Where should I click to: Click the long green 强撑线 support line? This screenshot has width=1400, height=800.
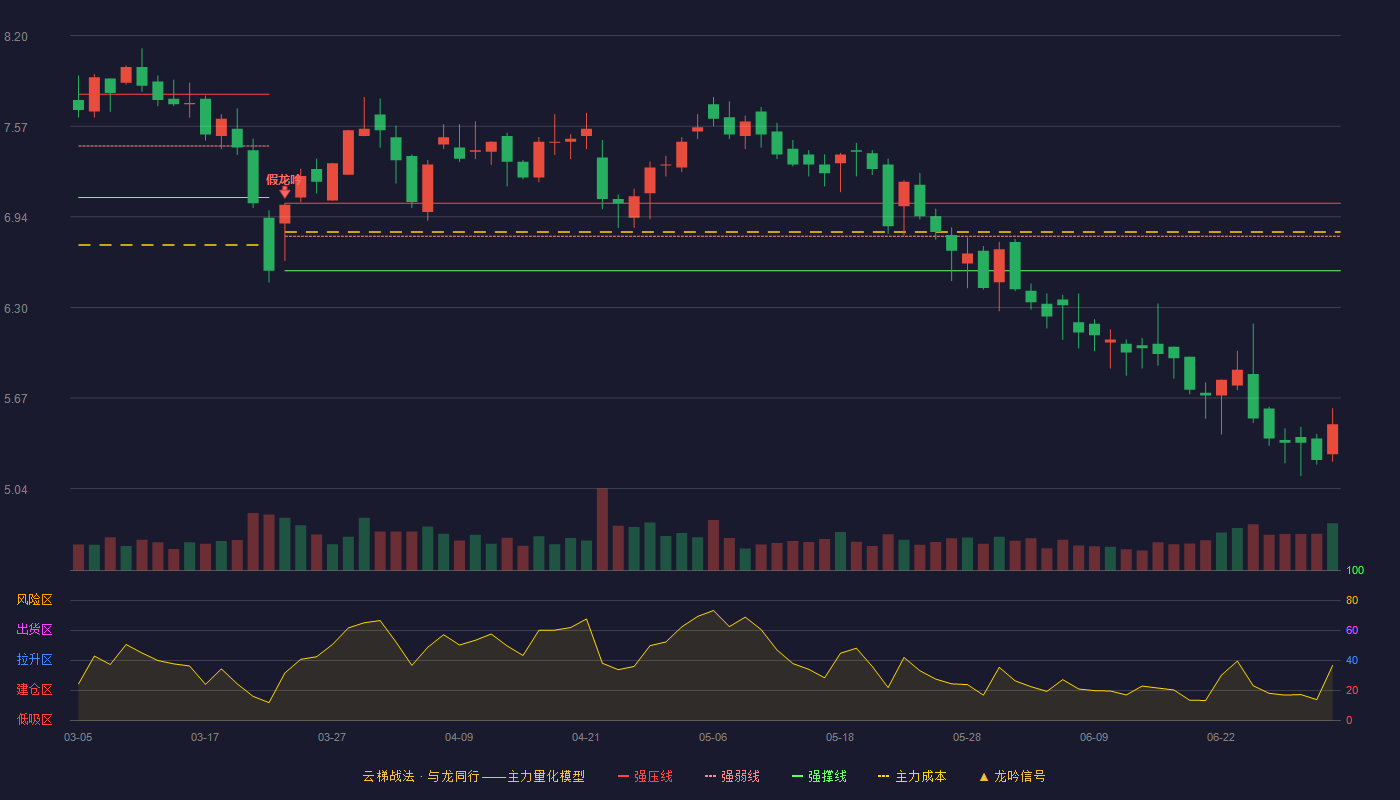coord(812,270)
